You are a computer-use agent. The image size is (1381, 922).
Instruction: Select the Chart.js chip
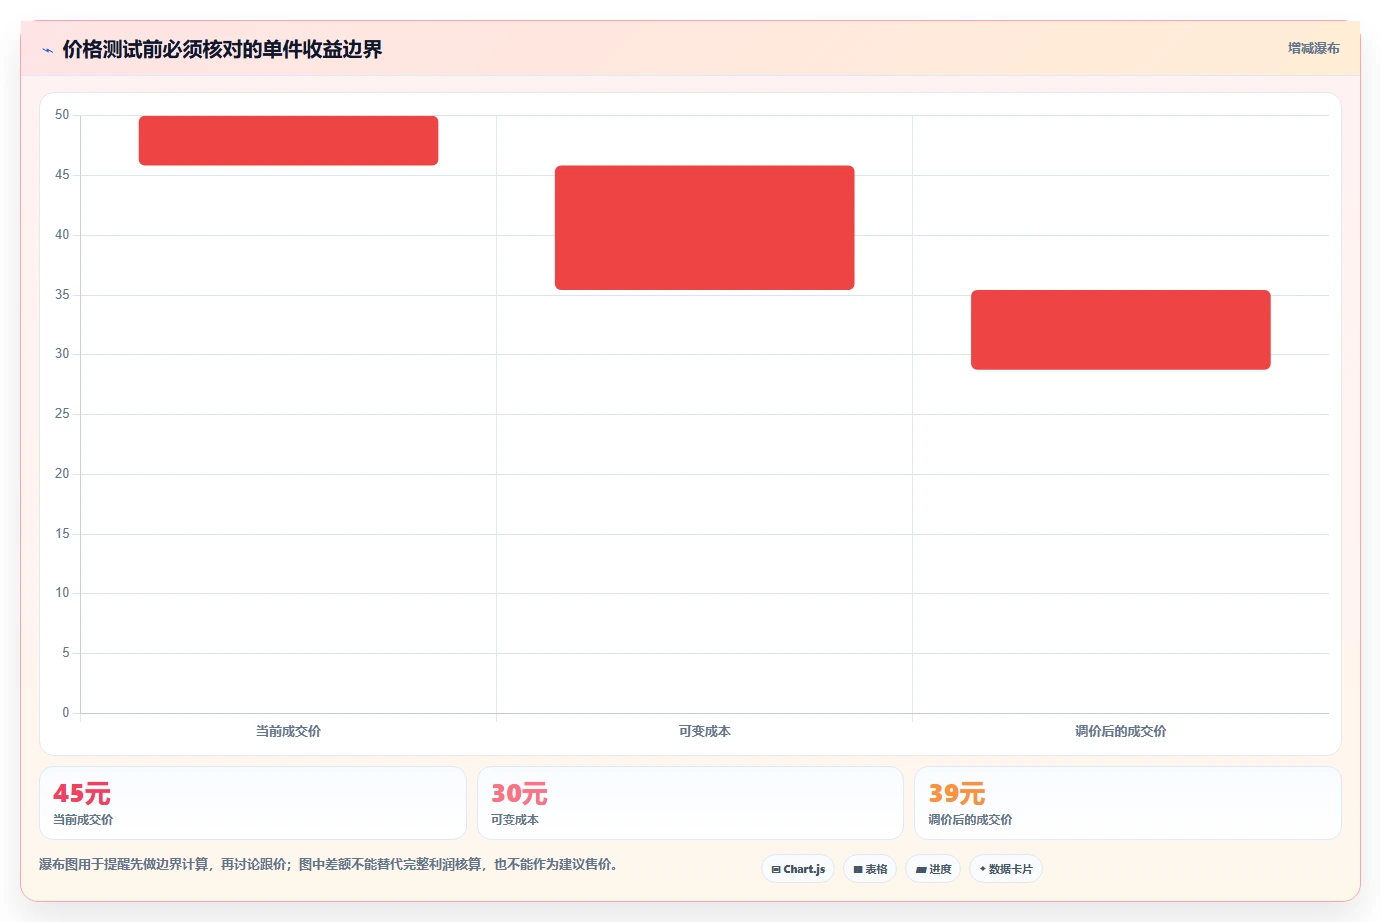(x=798, y=869)
